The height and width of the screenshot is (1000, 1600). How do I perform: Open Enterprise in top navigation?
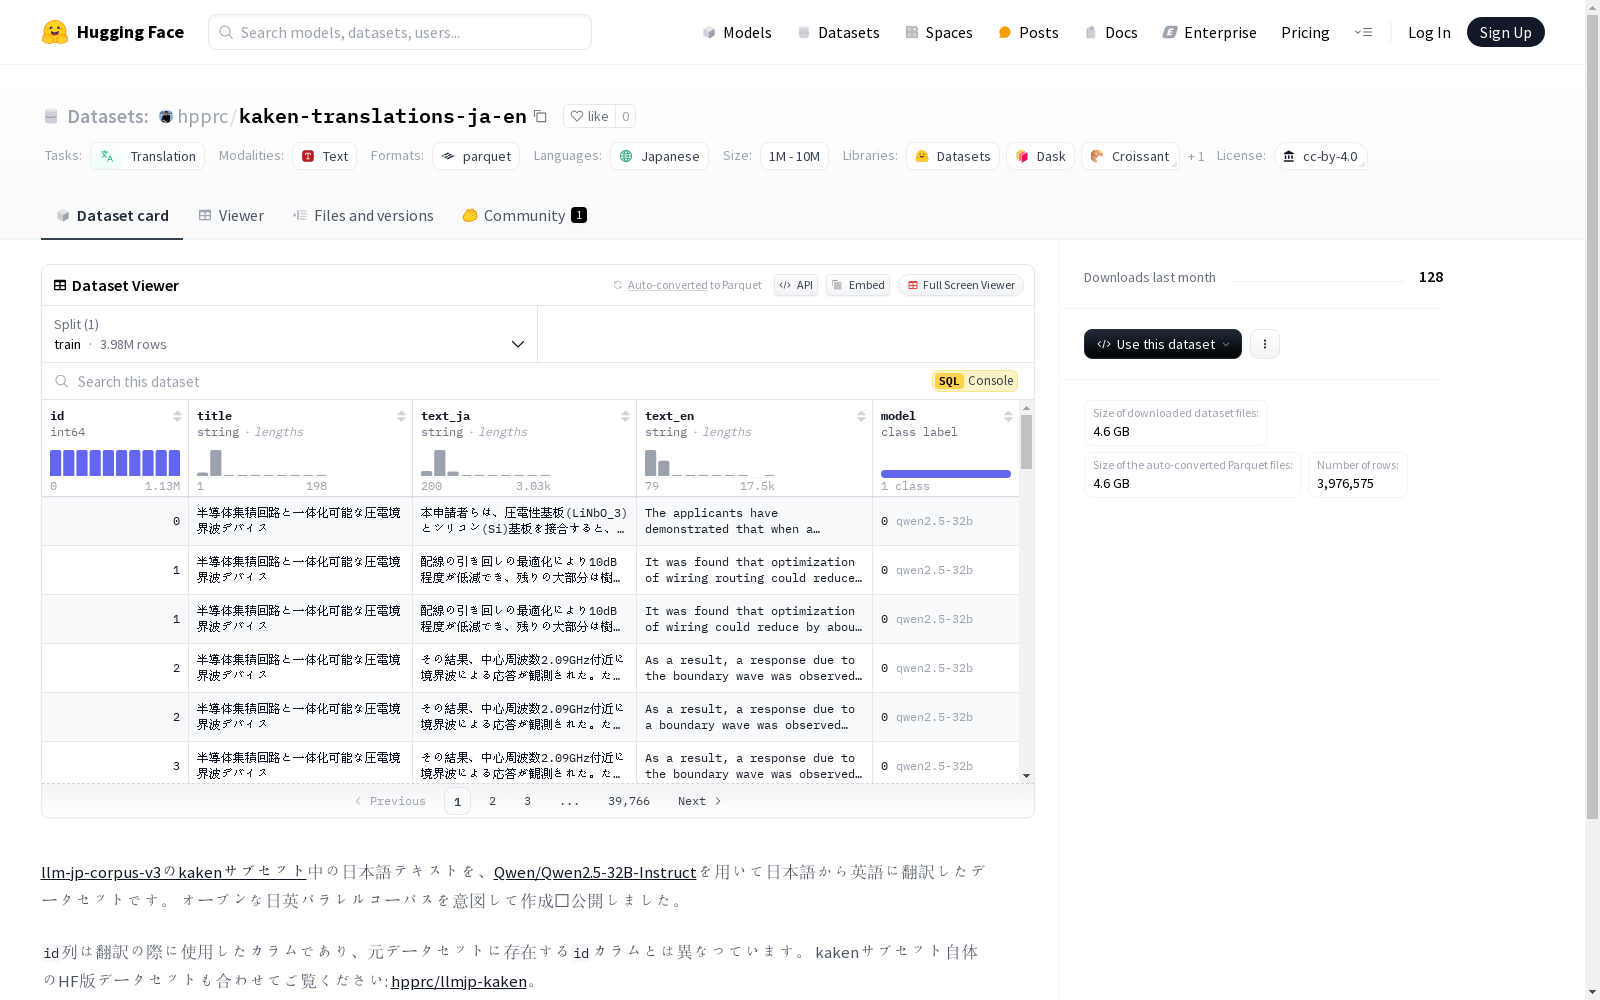1210,32
